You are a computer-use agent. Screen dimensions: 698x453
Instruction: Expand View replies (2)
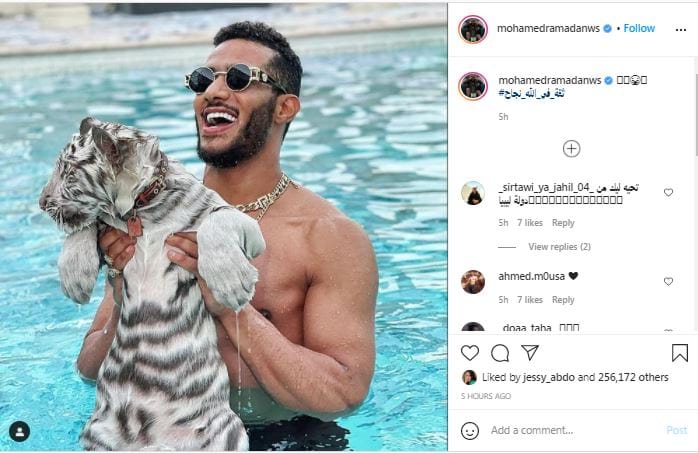click(559, 246)
